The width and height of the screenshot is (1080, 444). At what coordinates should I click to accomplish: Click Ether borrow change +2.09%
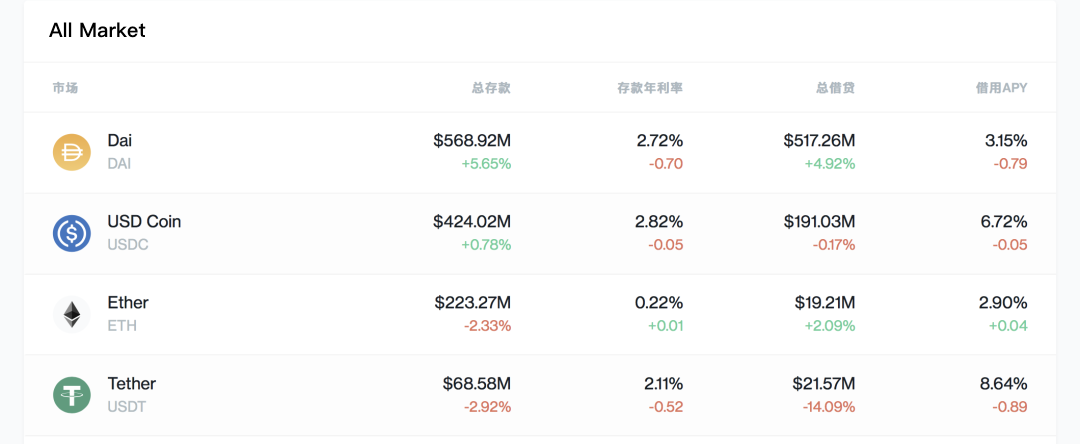pyautogui.click(x=829, y=326)
